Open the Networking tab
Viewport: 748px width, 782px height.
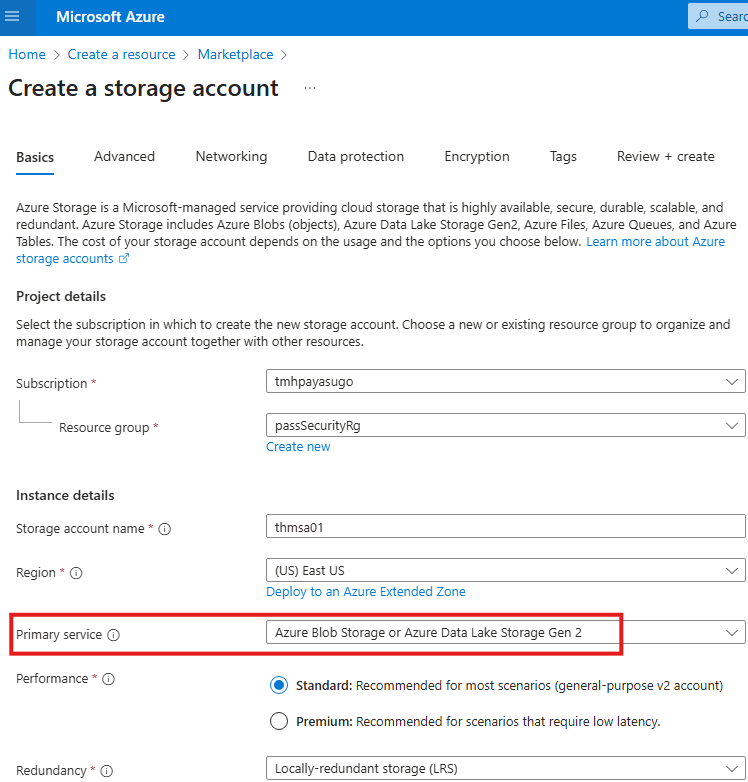pyautogui.click(x=231, y=157)
